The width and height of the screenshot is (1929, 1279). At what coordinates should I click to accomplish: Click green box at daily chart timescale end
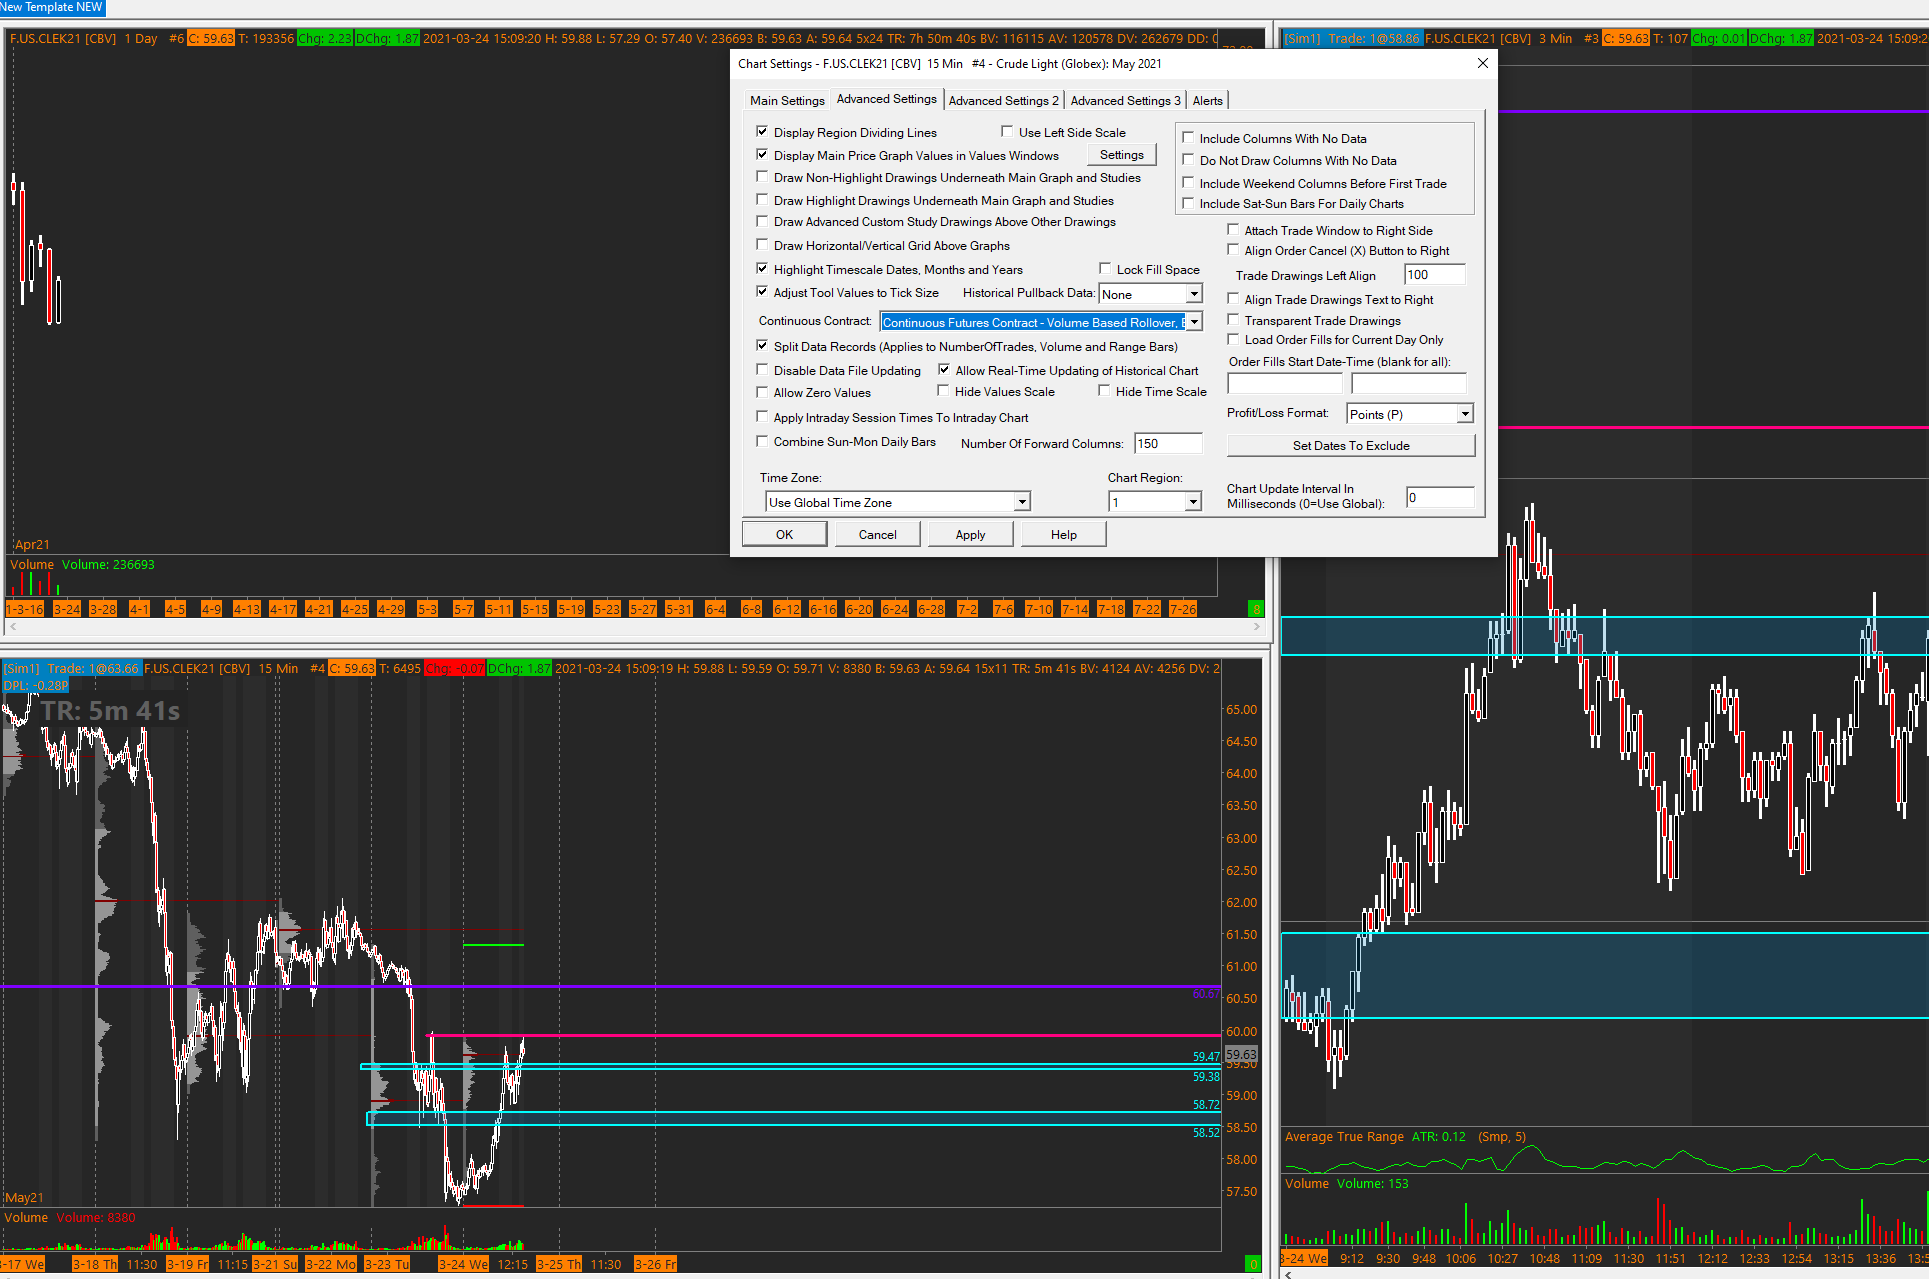(x=1256, y=609)
